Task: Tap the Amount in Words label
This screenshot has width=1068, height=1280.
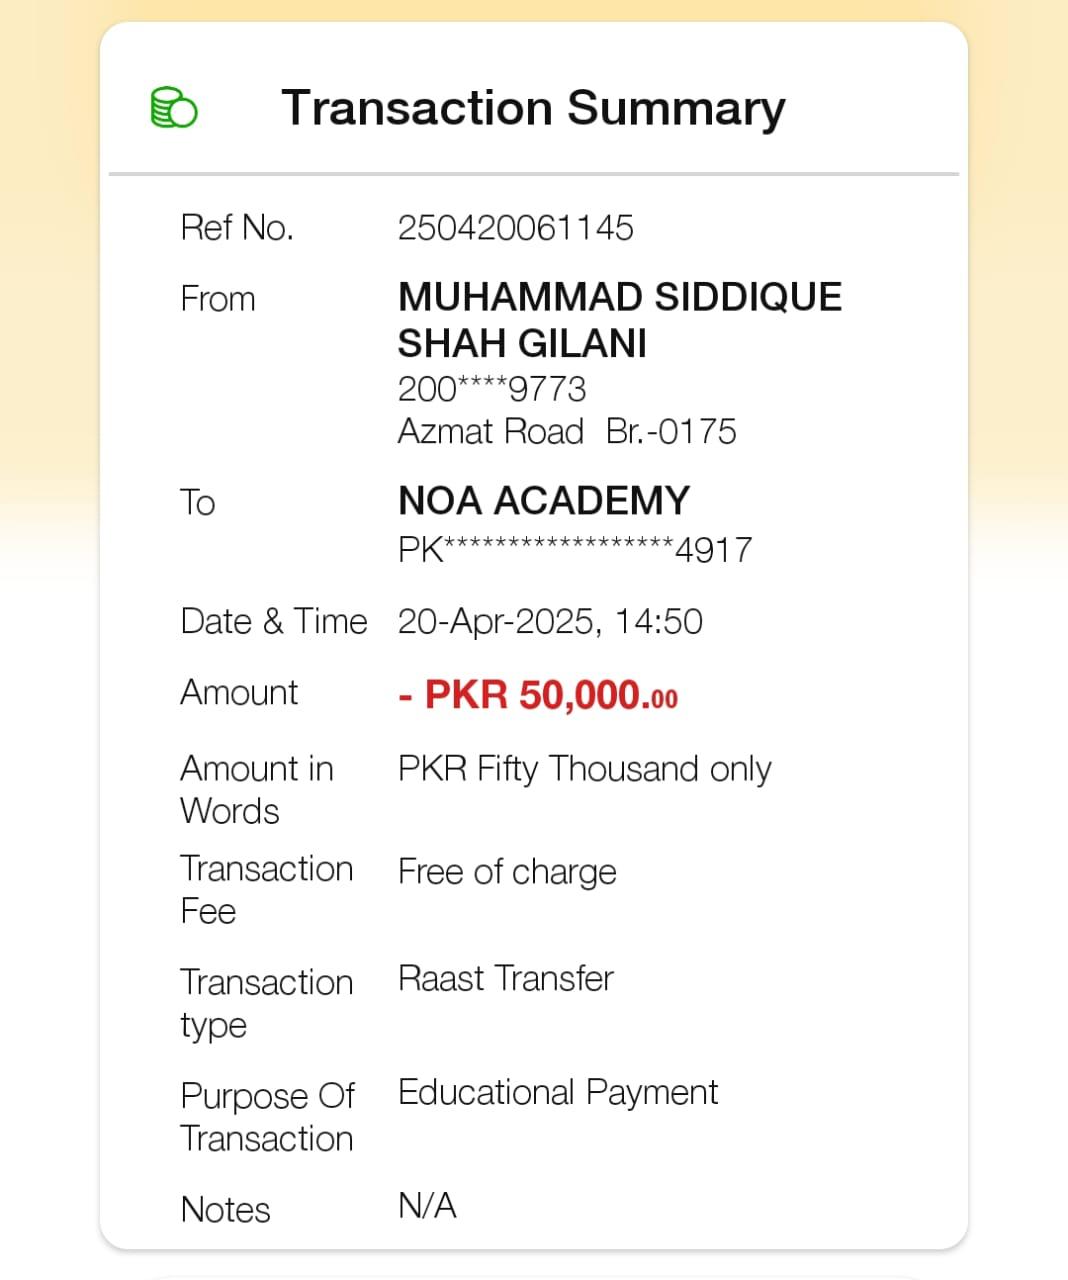Action: 256,789
